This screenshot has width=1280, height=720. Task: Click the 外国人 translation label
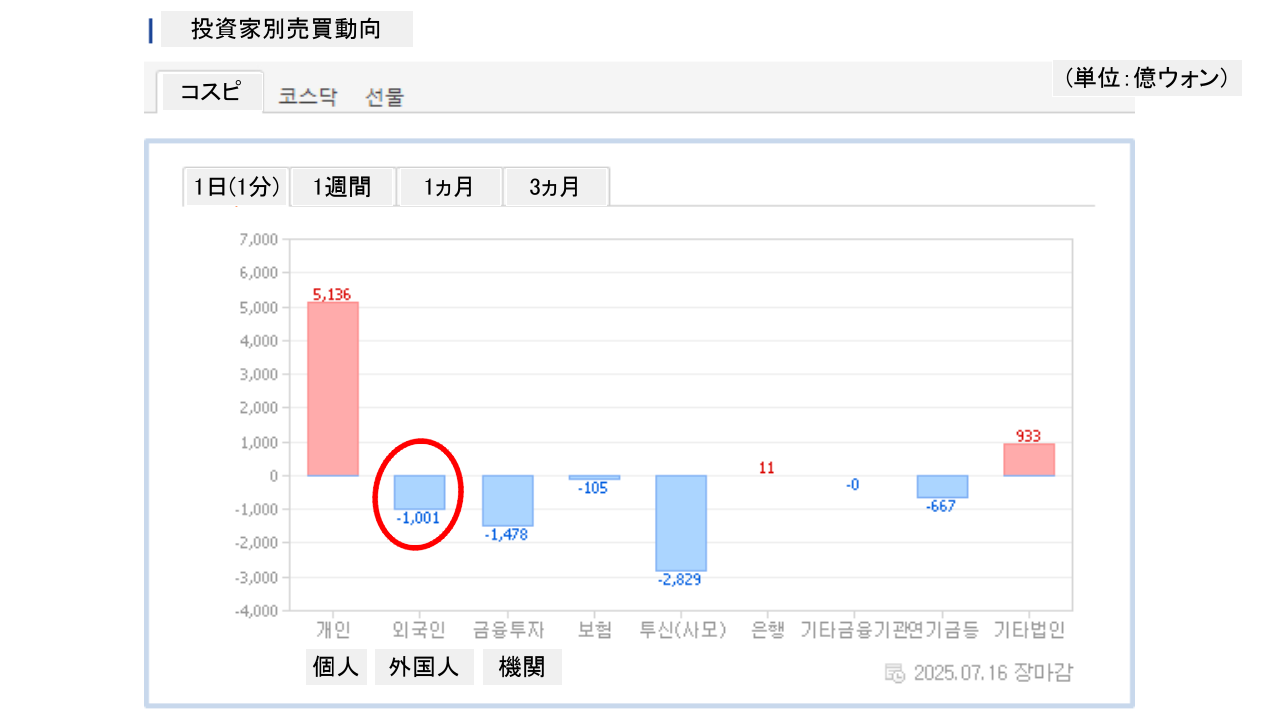point(424,667)
